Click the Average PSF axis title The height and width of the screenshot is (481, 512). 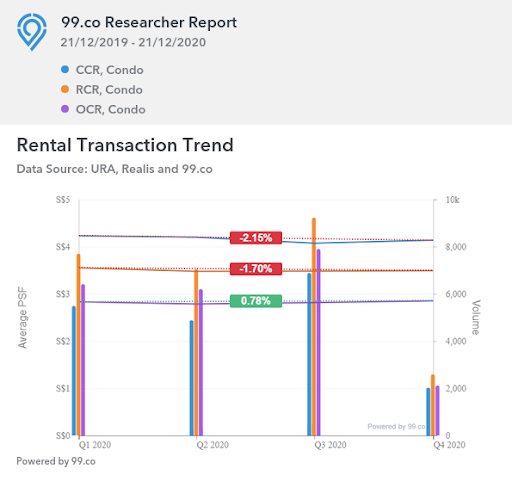(x=22, y=318)
